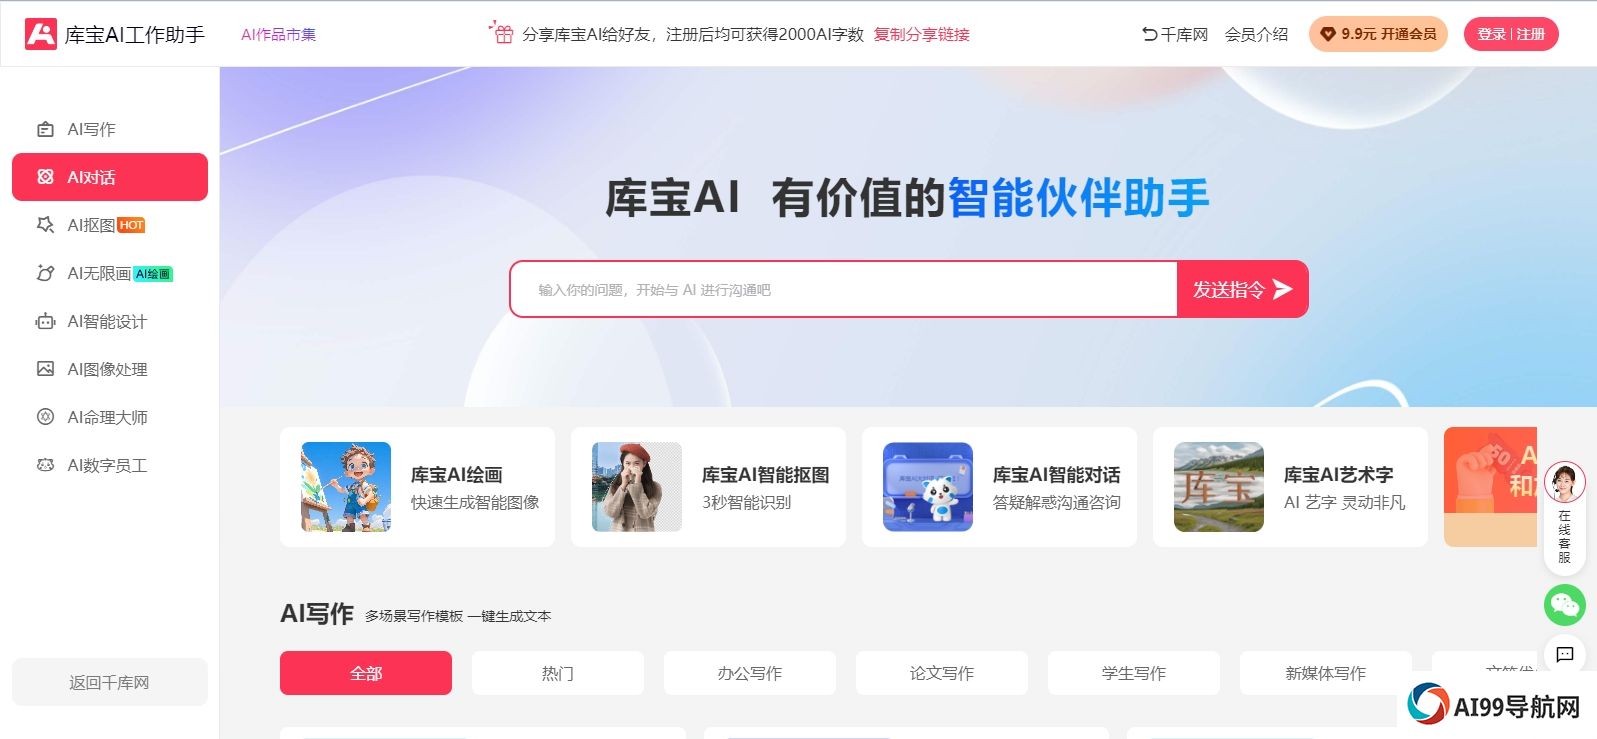Open the 库宝AI艺术字 card thumbnail
The height and width of the screenshot is (739, 1597).
1219,487
